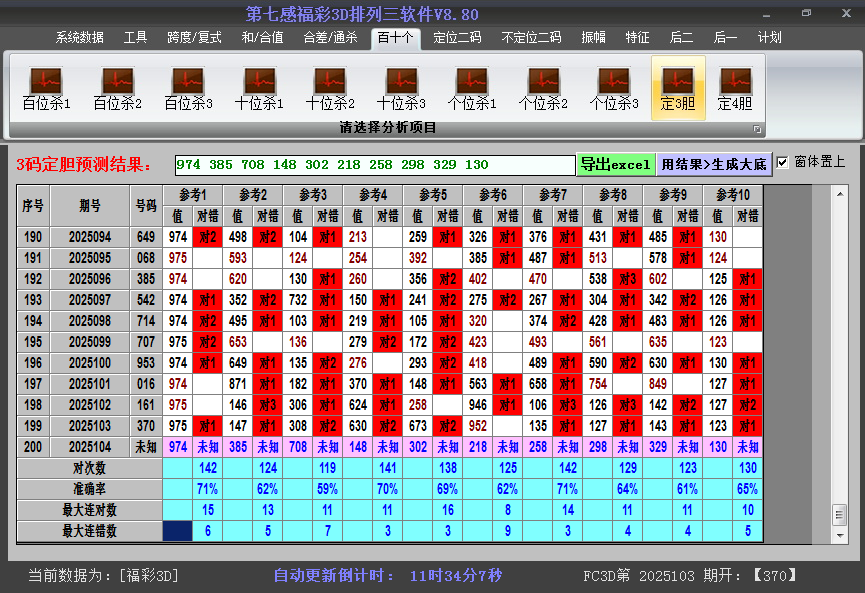Switch to the 计划 tab

pos(770,38)
